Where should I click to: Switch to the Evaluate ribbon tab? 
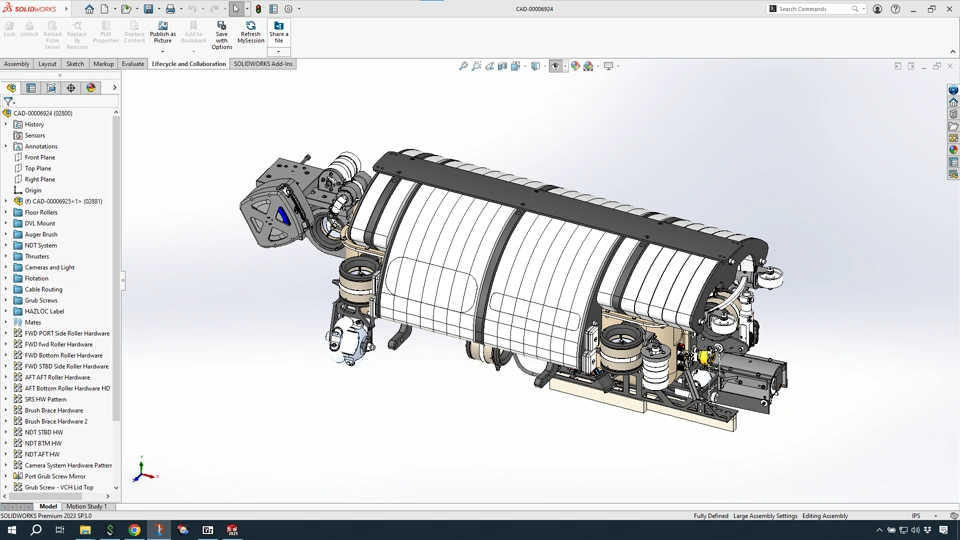coord(133,64)
